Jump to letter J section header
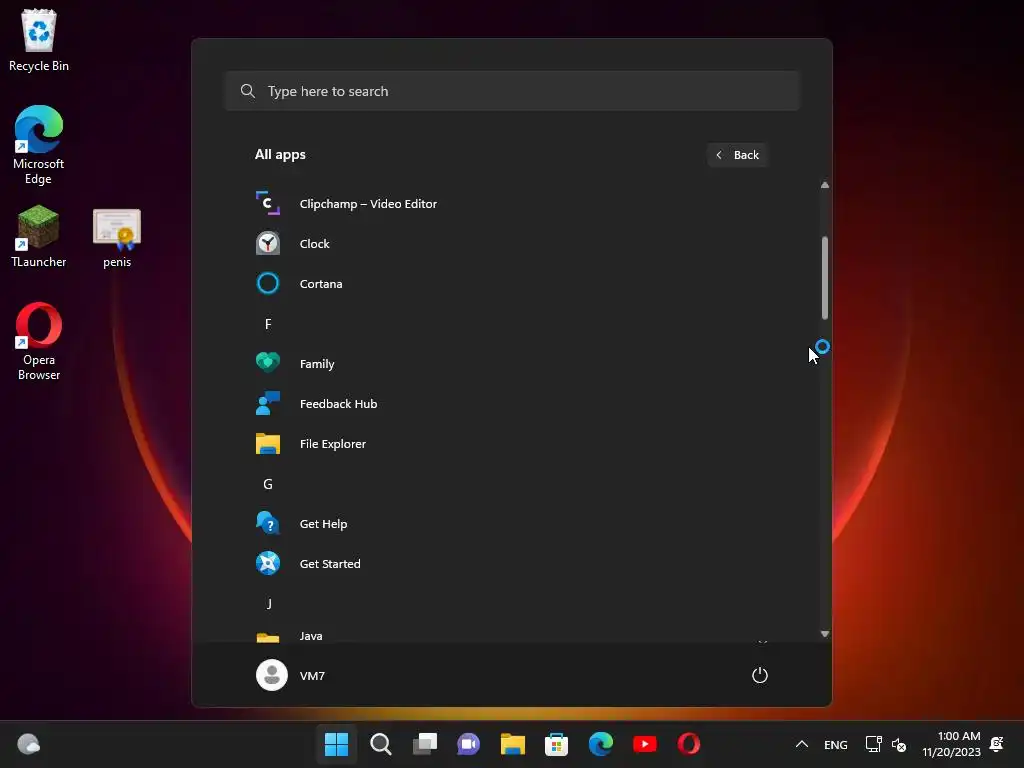The width and height of the screenshot is (1024, 768). click(268, 603)
